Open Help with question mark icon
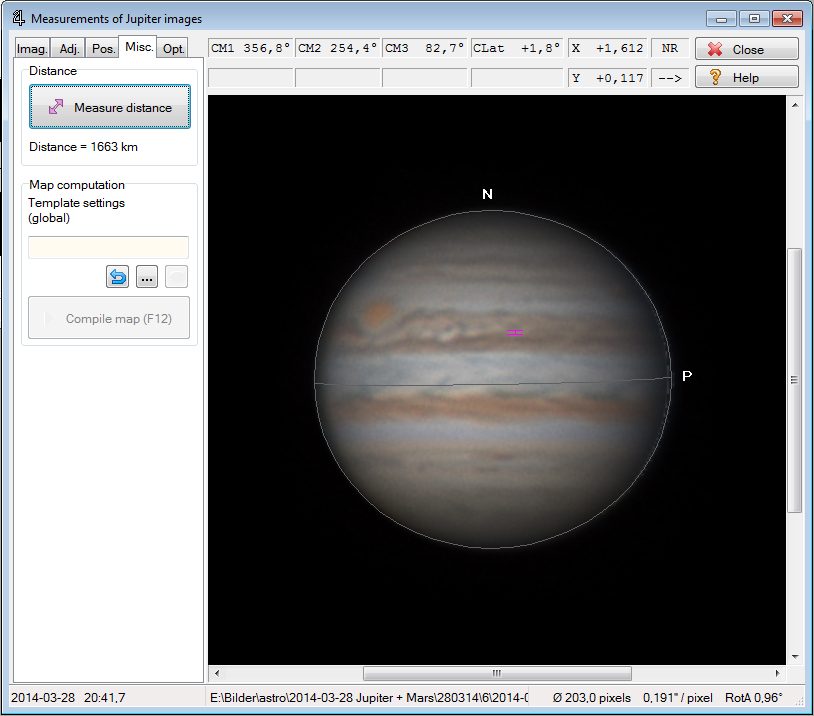Screen dimensions: 814x716 click(747, 77)
